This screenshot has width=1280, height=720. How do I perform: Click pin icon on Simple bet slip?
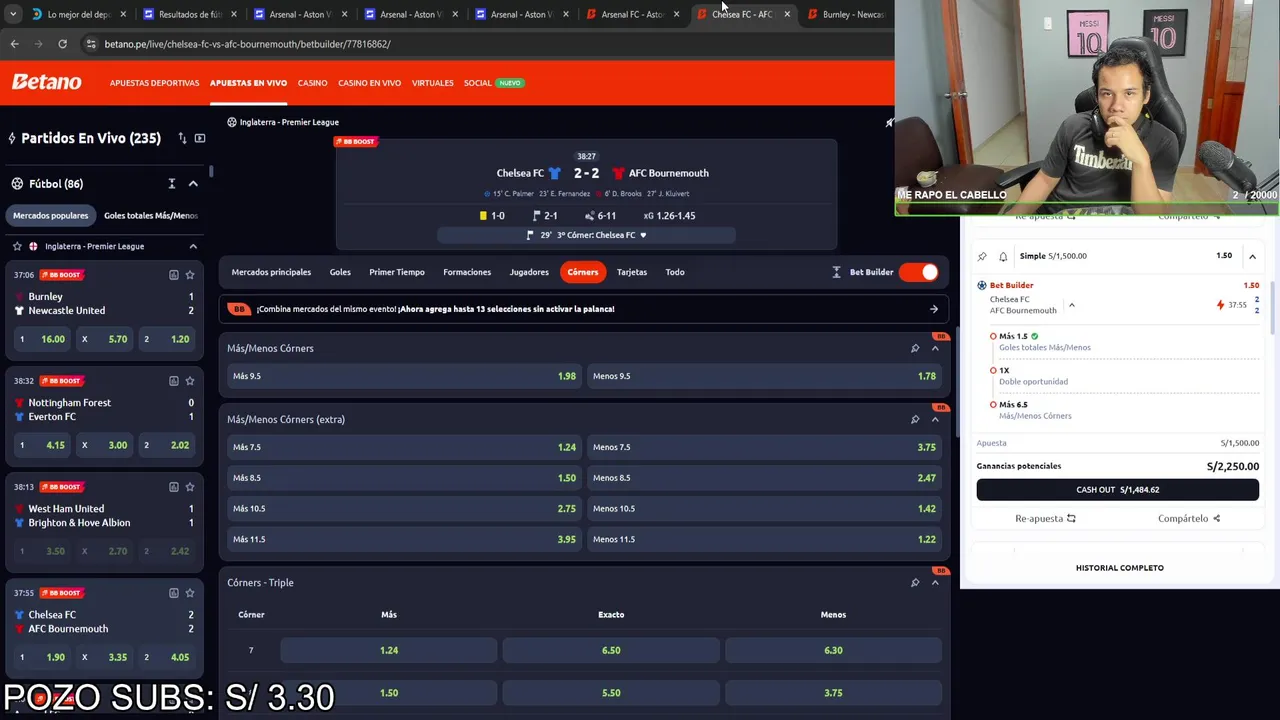point(982,256)
